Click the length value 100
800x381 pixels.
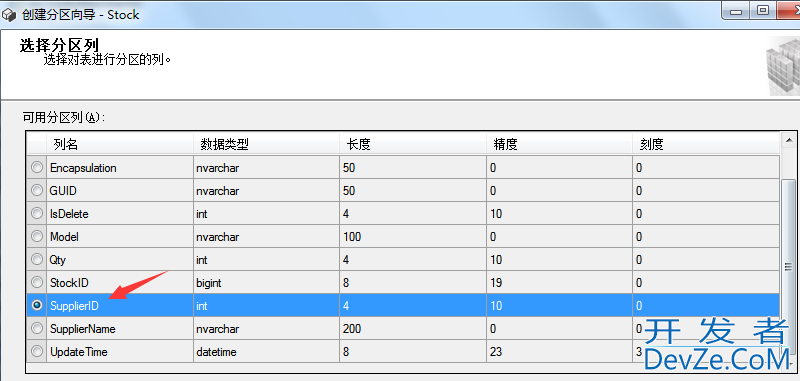(413, 236)
